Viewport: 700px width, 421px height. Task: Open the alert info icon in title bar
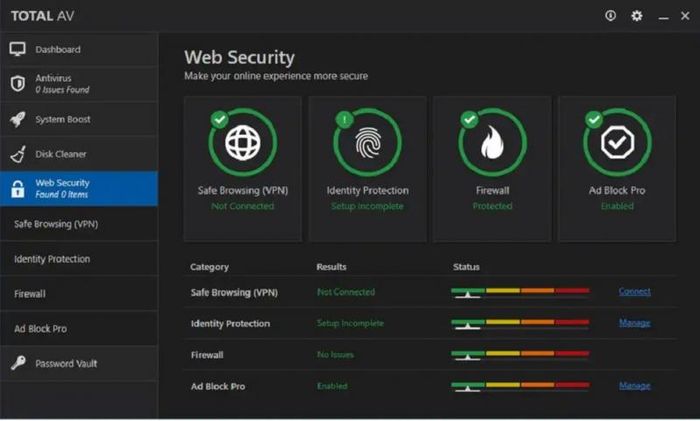click(x=610, y=16)
